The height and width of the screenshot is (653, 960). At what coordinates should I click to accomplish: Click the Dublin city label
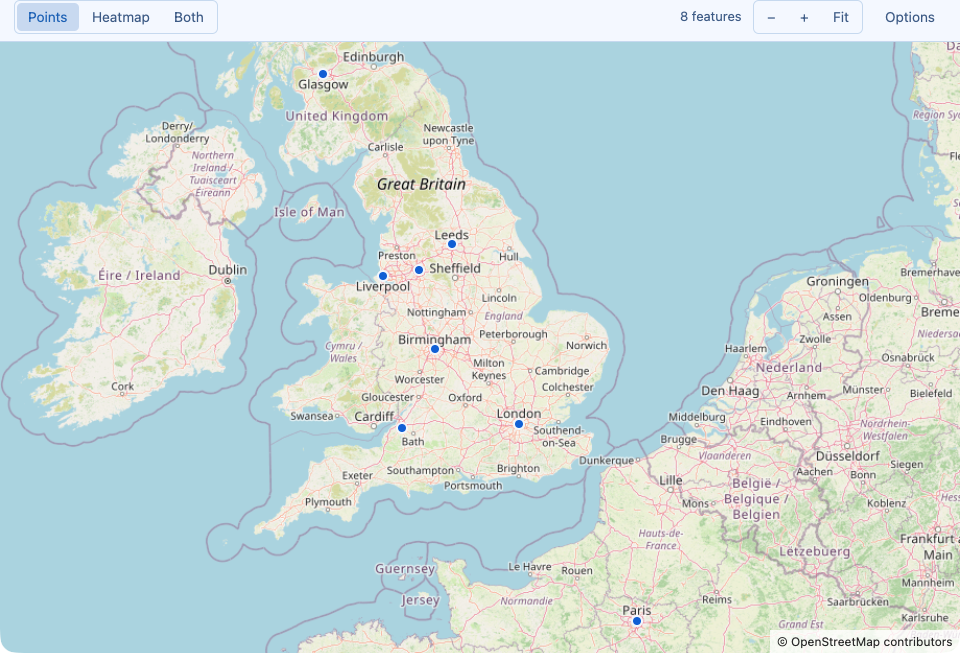[228, 270]
